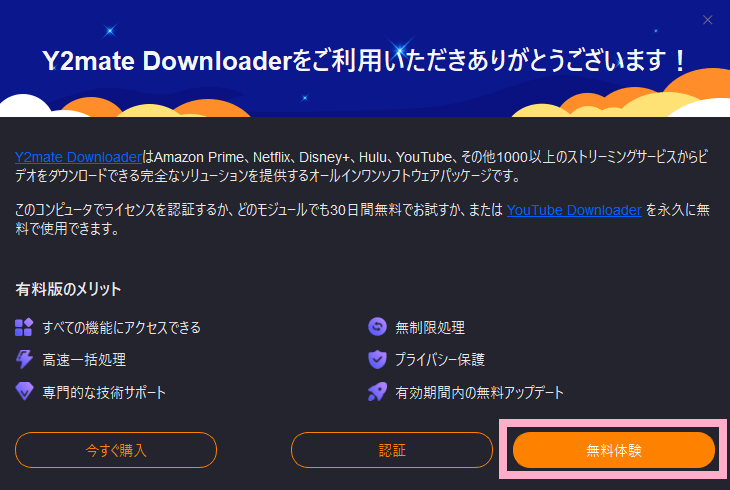Viewport: 730px width, 490px height.
Task: Click the diamond icon for 専門的な技術サポート
Action: [24, 392]
